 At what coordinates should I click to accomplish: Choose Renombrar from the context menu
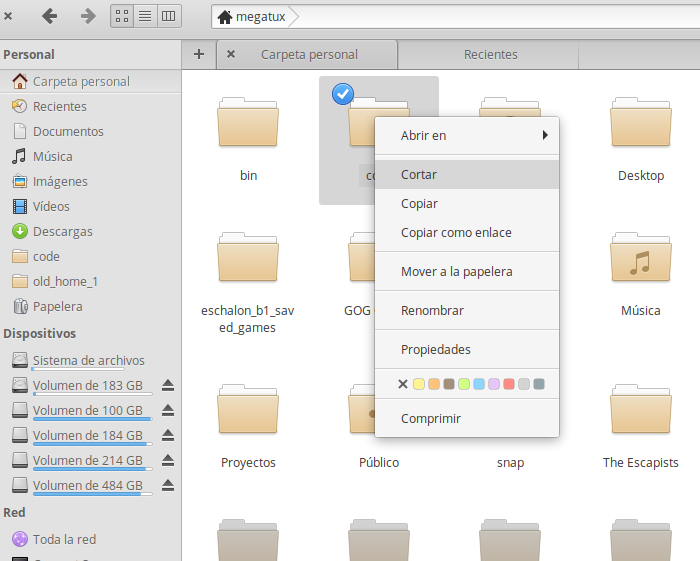click(467, 310)
